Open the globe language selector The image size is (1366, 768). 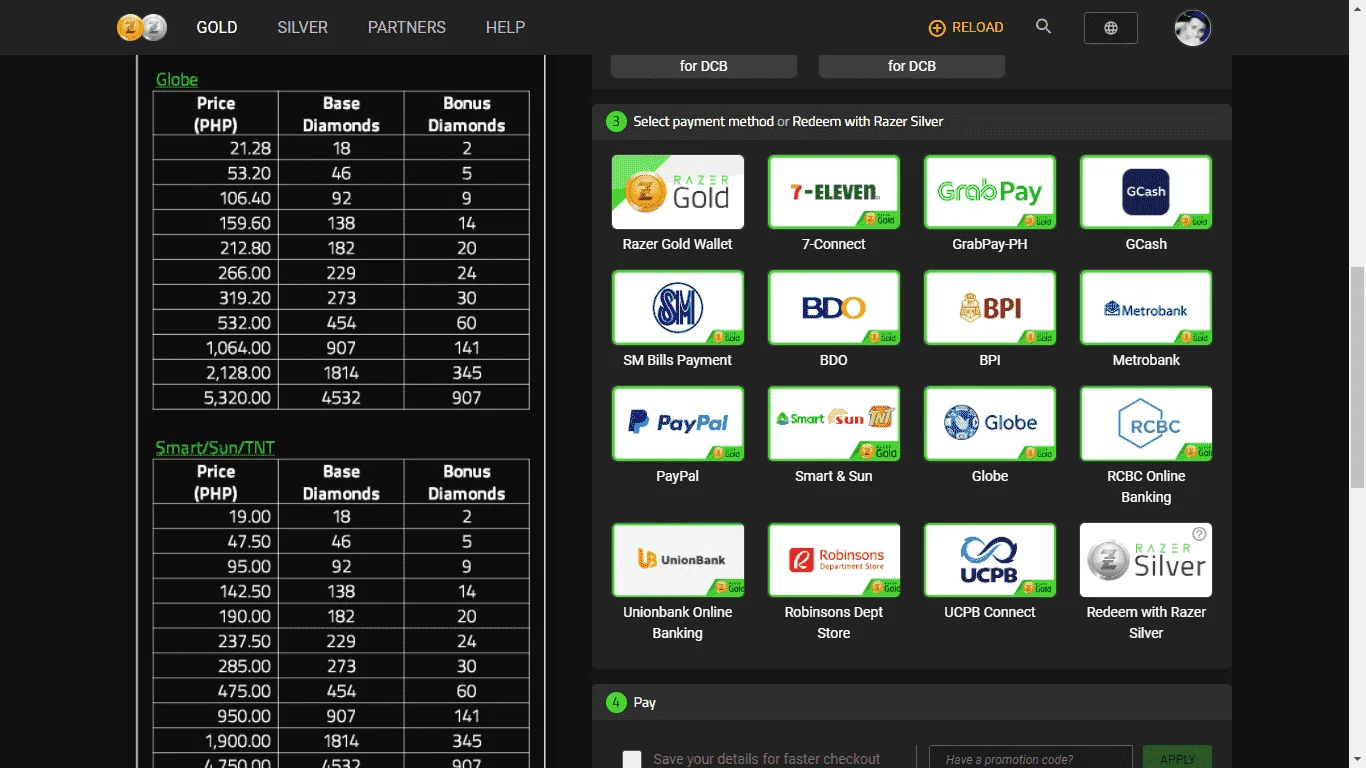point(1110,27)
